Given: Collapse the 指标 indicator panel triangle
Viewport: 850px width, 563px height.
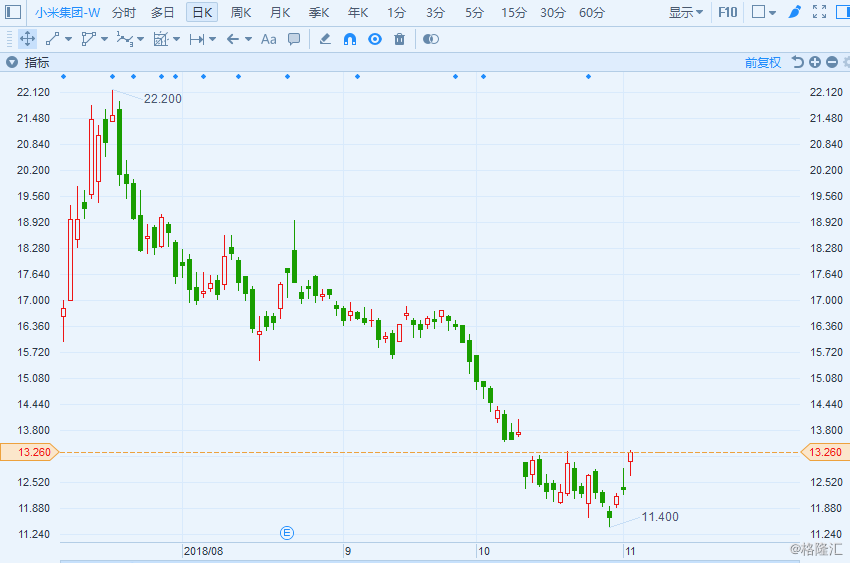Looking at the screenshot, I should [x=12, y=62].
